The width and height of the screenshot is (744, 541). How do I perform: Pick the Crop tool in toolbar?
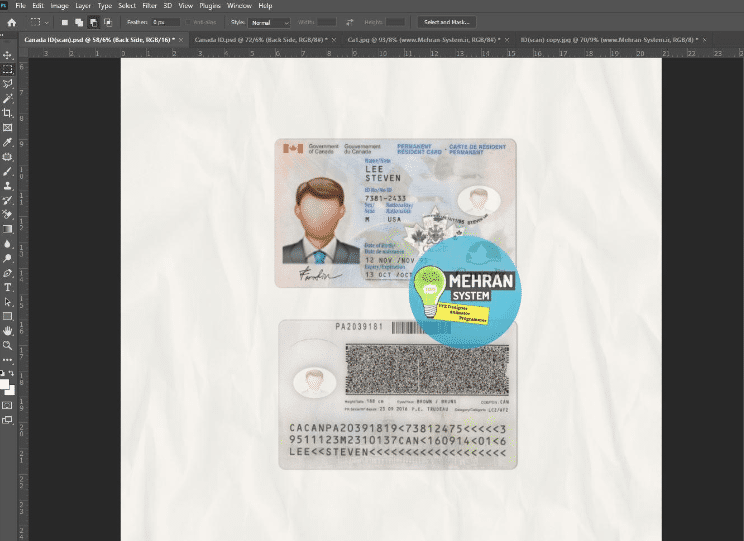tap(7, 113)
